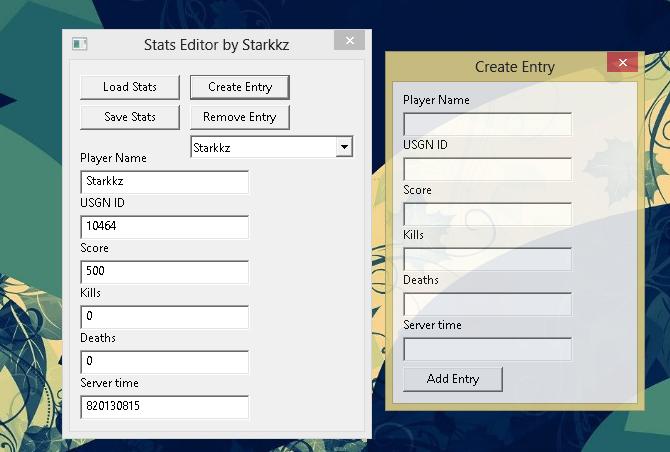
Task: Click Score label in Create Entry
Action: click(x=417, y=190)
